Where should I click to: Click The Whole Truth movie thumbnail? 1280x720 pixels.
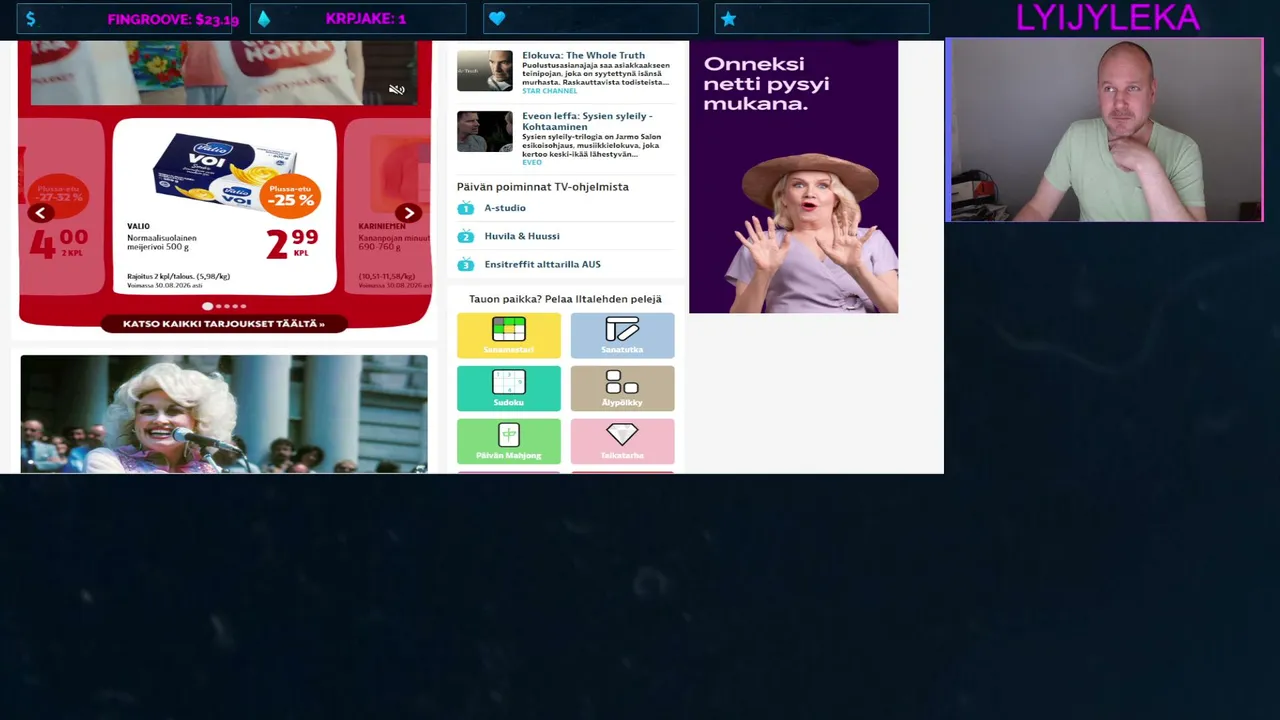485,71
